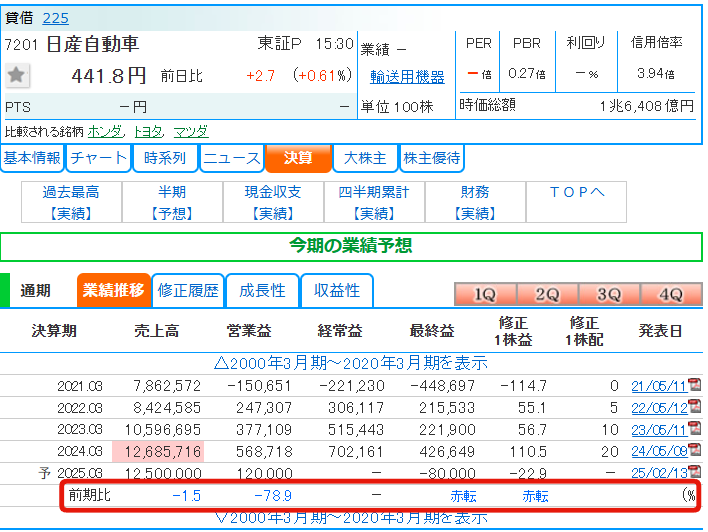Compare with トヨタ stock link
708x532 pixels.
148,131
